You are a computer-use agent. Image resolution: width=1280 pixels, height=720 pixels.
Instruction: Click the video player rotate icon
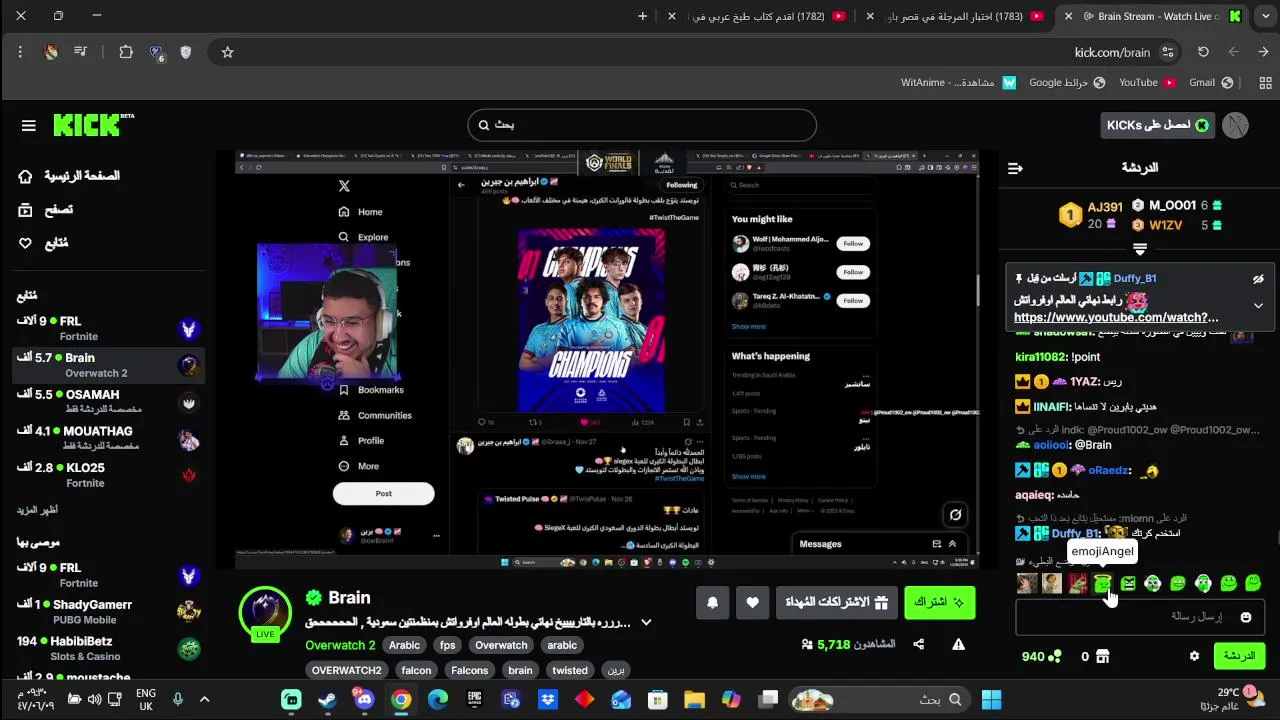[x=955, y=515]
